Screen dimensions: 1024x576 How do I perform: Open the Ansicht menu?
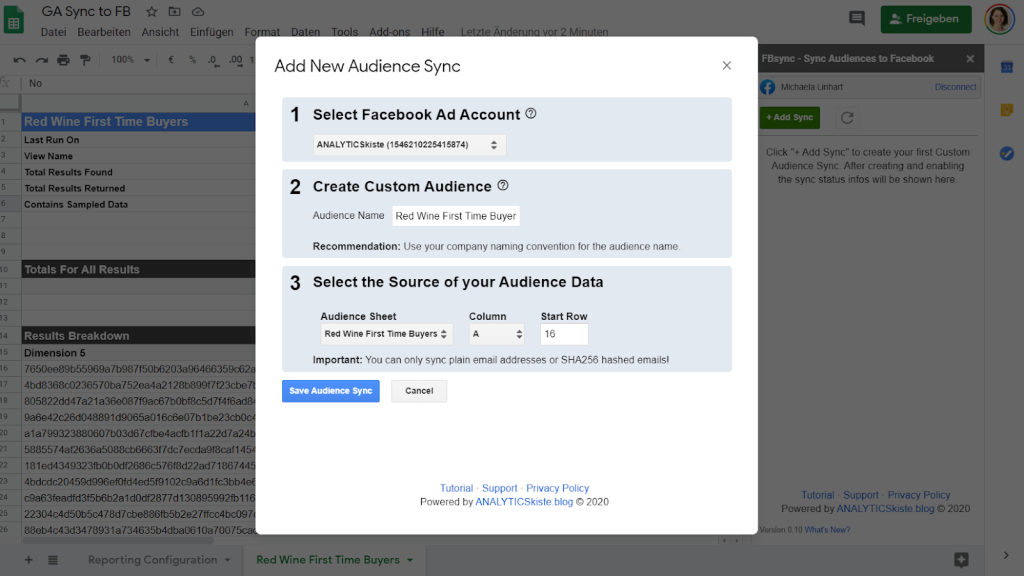(160, 32)
